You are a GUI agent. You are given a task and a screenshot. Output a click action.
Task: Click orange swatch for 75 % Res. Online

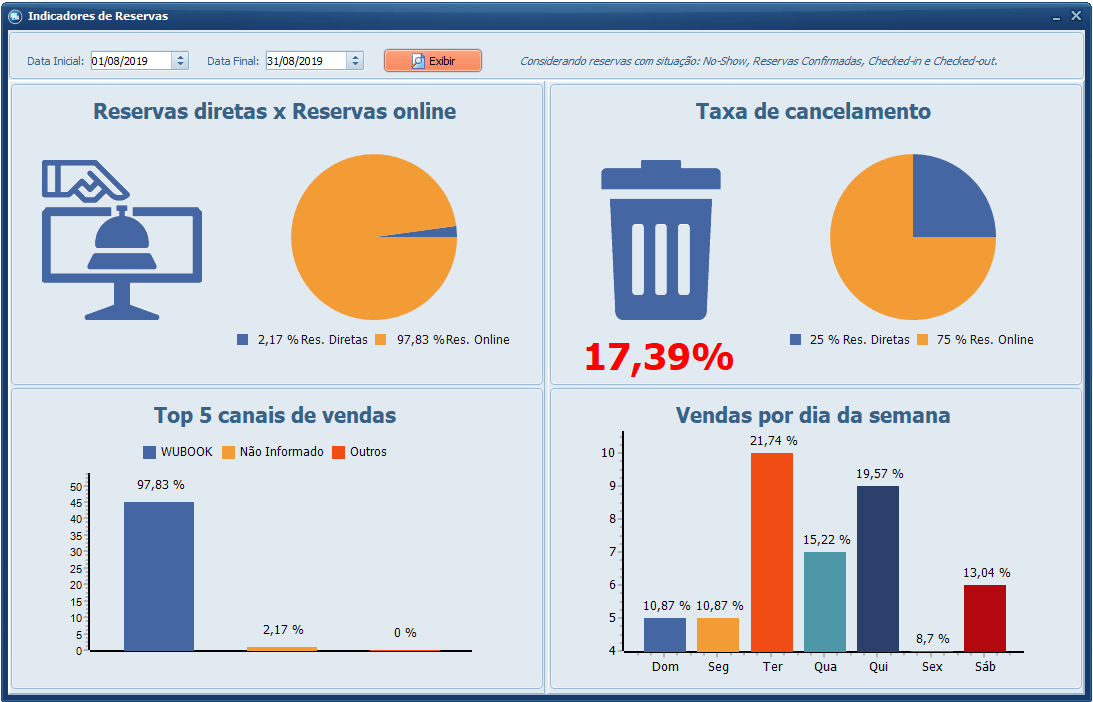tap(922, 339)
